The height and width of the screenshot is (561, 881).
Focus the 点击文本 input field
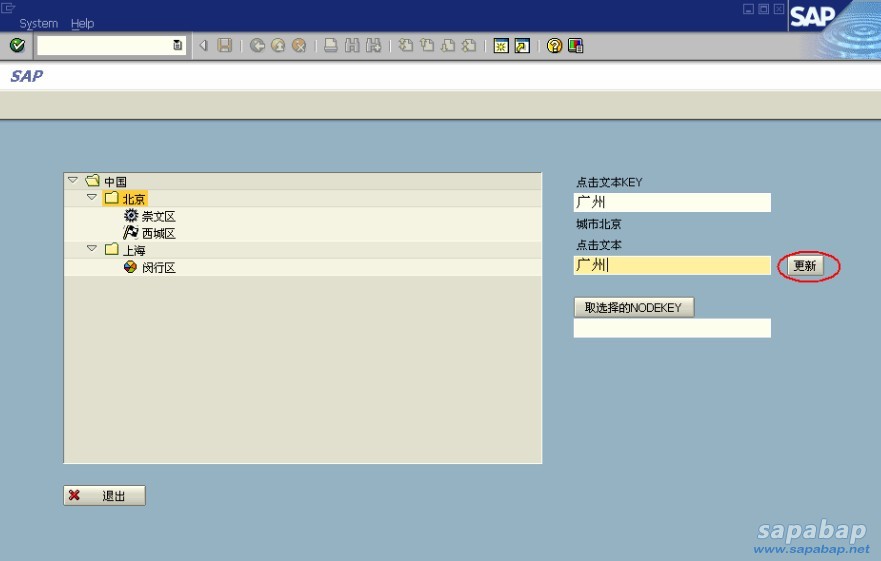coord(672,265)
